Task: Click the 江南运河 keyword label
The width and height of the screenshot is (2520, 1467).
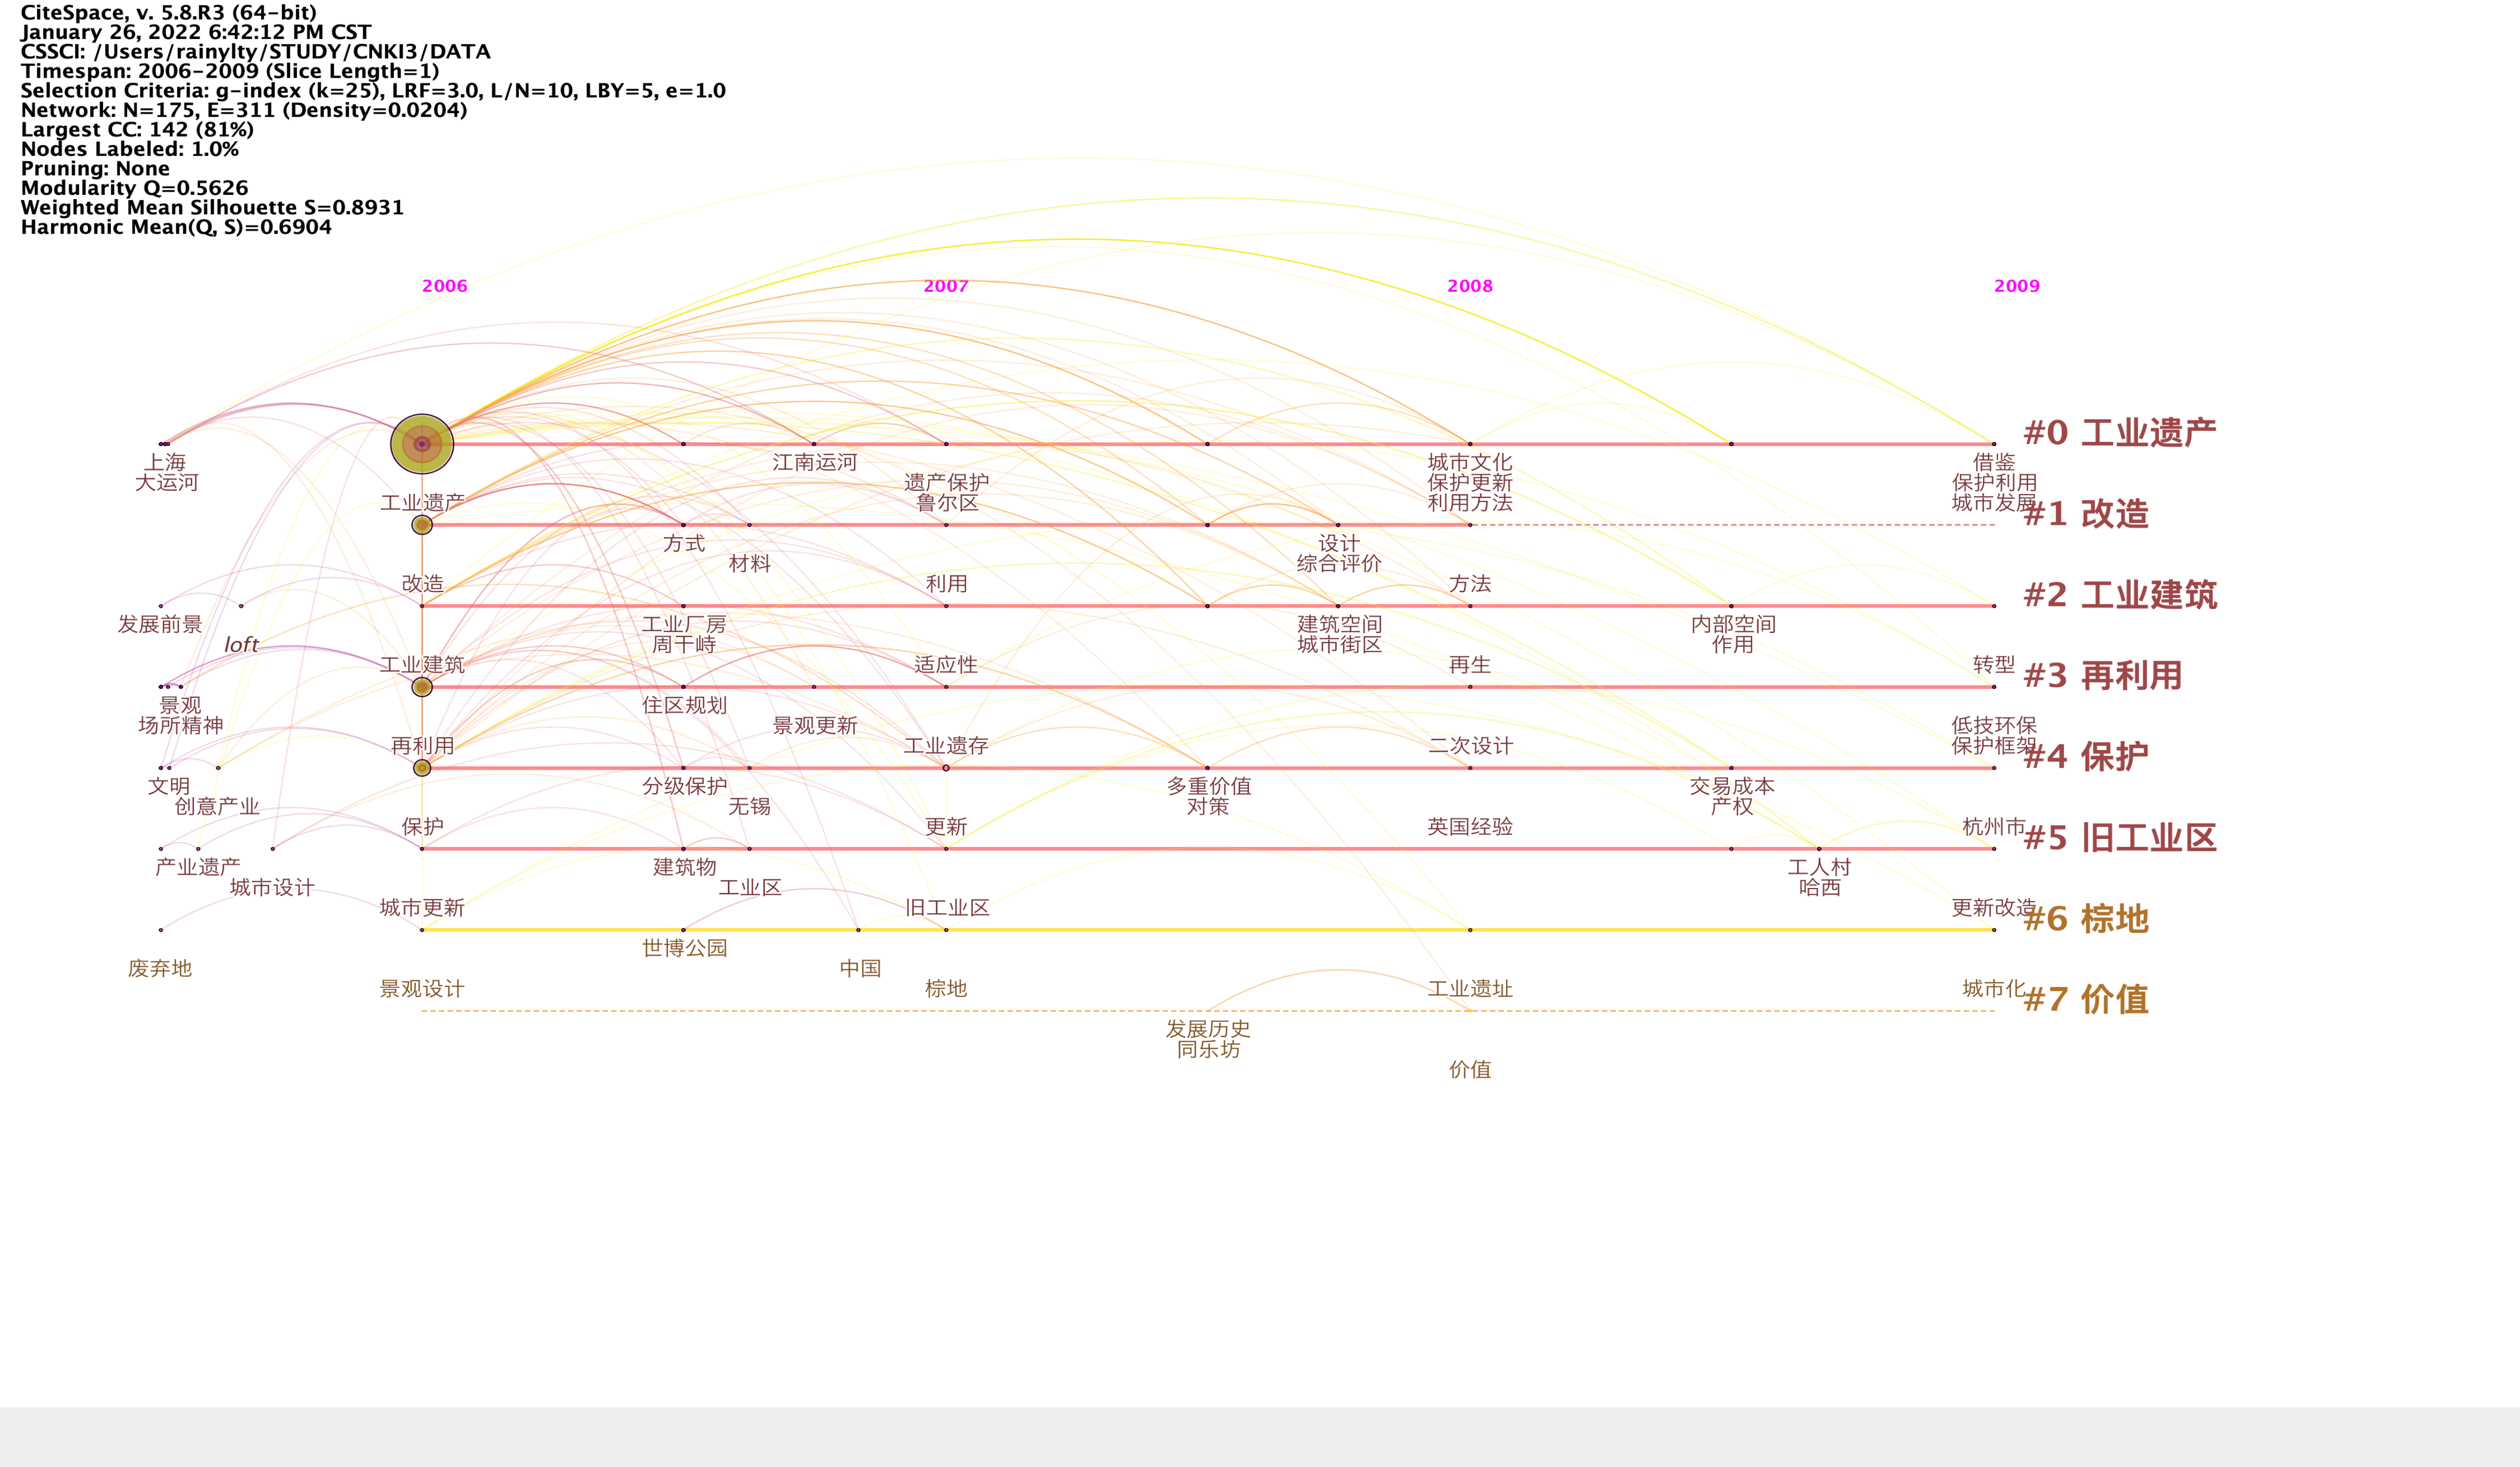Action: (814, 463)
